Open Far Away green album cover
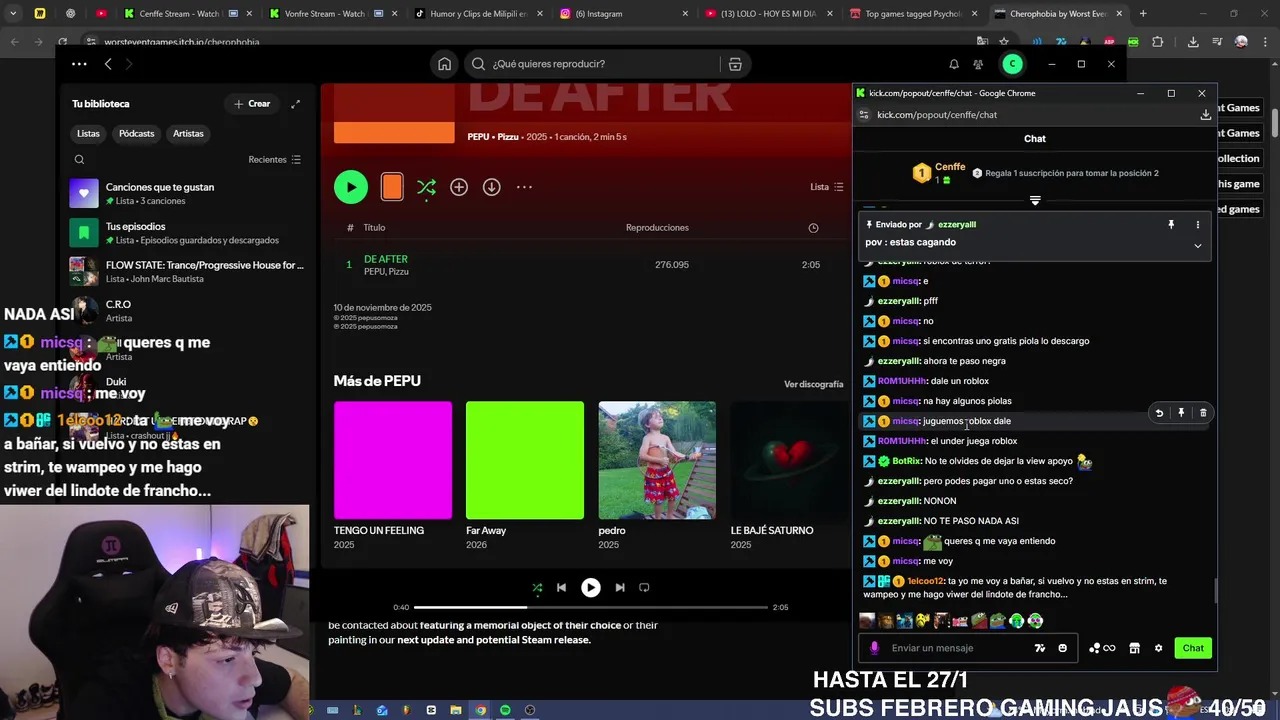1280x720 pixels. 525,460
